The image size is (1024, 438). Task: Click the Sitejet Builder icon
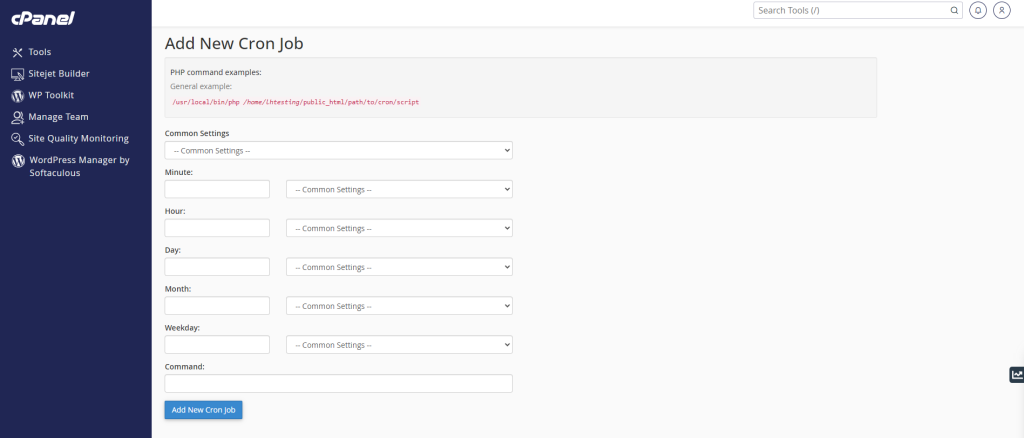[17, 74]
